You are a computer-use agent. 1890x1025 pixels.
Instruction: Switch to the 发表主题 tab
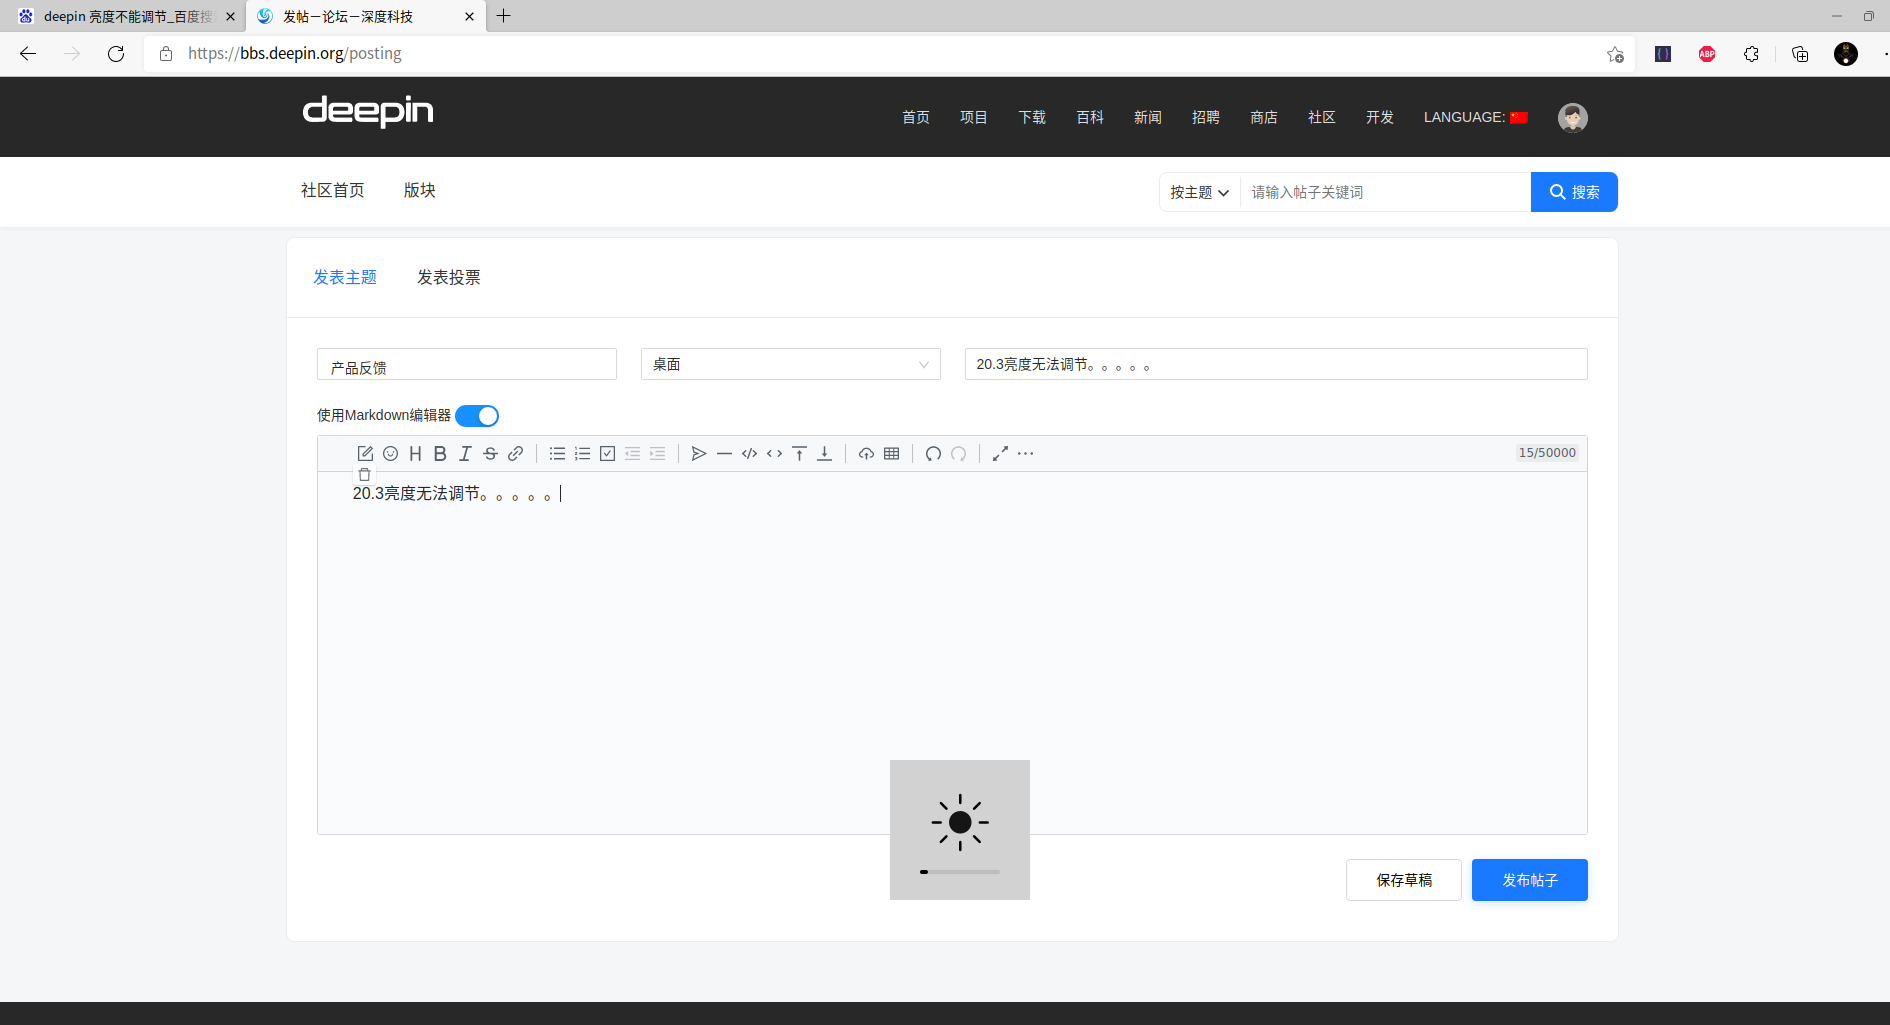click(345, 277)
